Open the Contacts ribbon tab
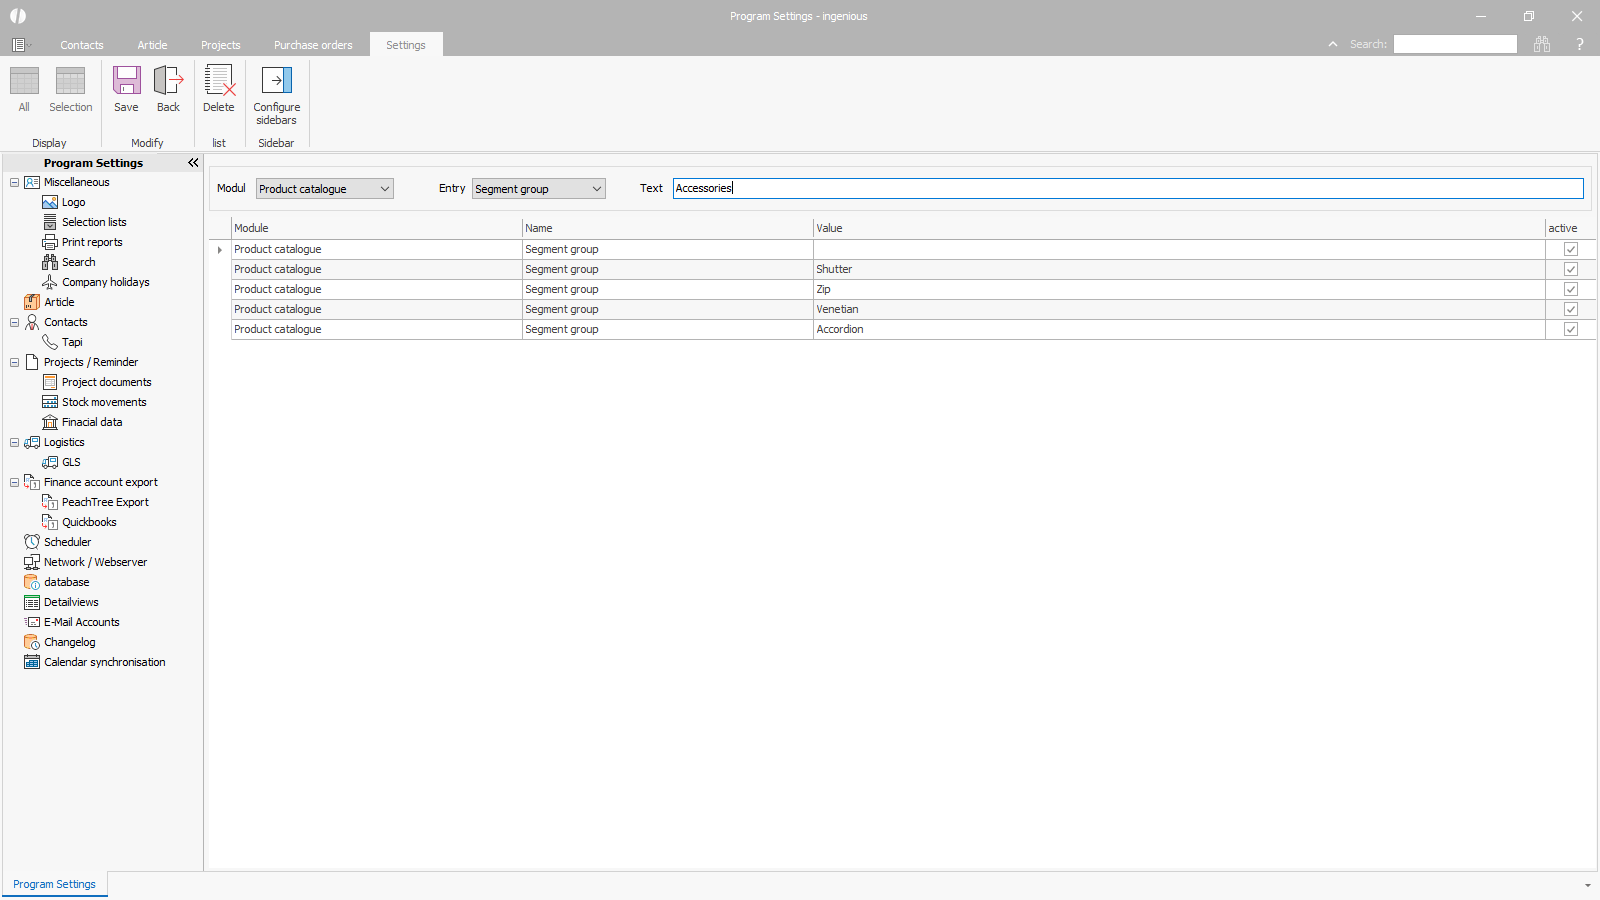1600x900 pixels. point(81,45)
